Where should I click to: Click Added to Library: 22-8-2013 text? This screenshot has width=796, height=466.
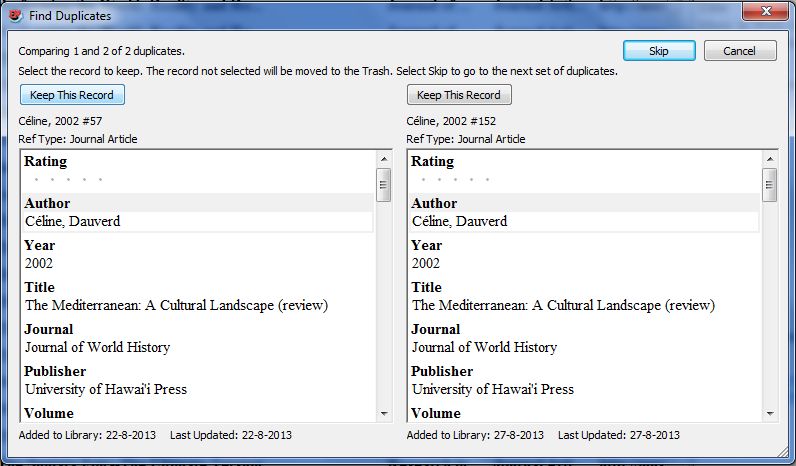click(87, 435)
